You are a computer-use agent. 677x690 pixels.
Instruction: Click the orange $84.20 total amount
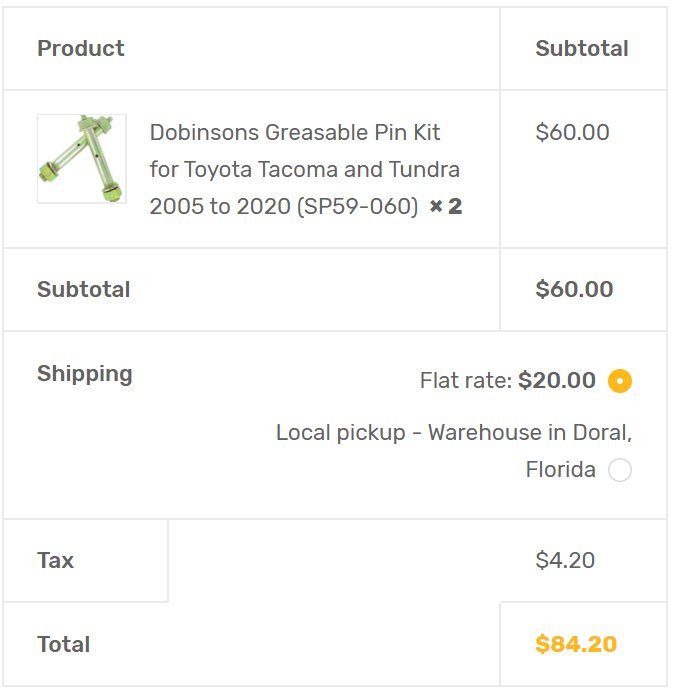(576, 644)
